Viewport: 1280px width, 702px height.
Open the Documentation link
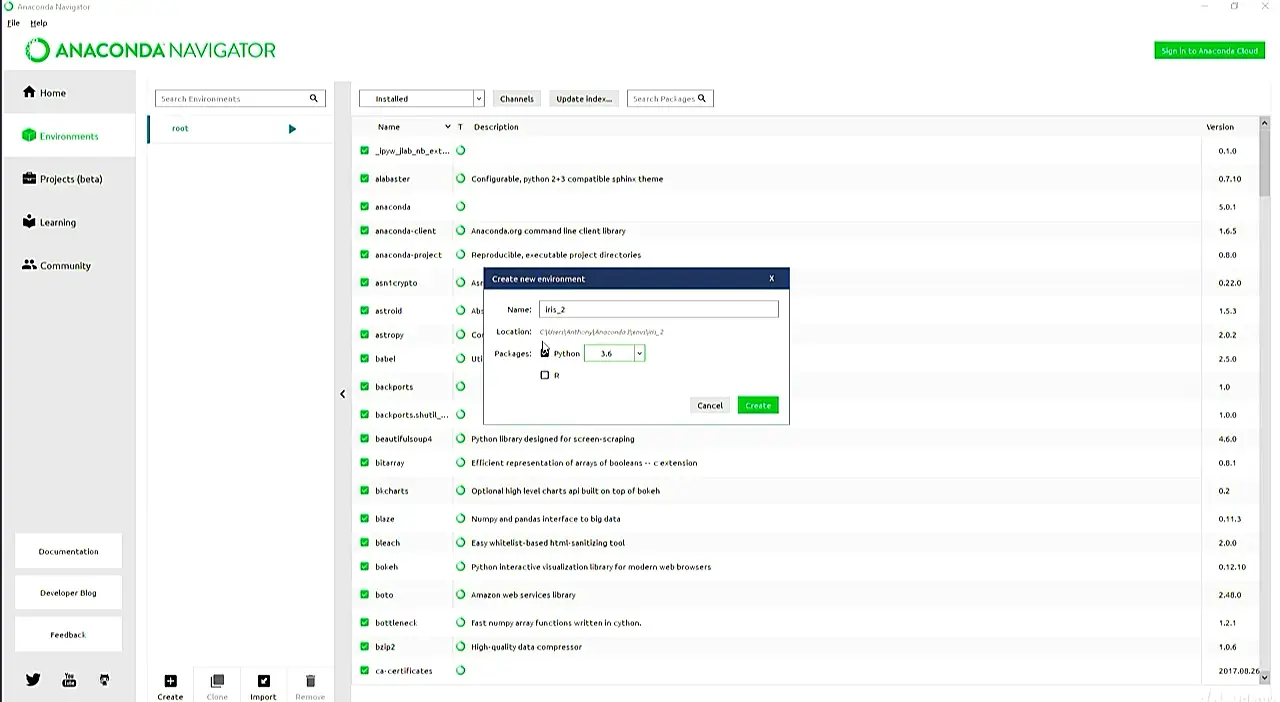coord(69,552)
